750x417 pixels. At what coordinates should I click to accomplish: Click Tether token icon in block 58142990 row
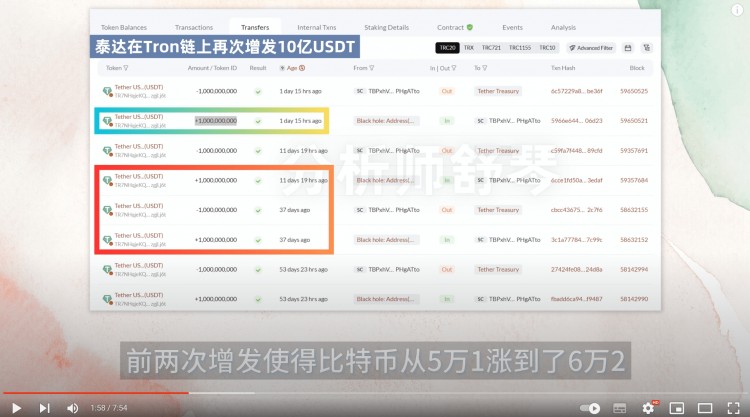108,299
